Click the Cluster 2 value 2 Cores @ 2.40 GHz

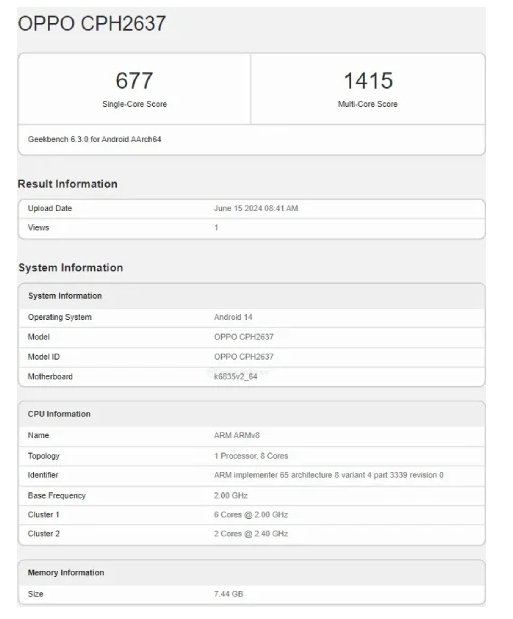coord(251,534)
